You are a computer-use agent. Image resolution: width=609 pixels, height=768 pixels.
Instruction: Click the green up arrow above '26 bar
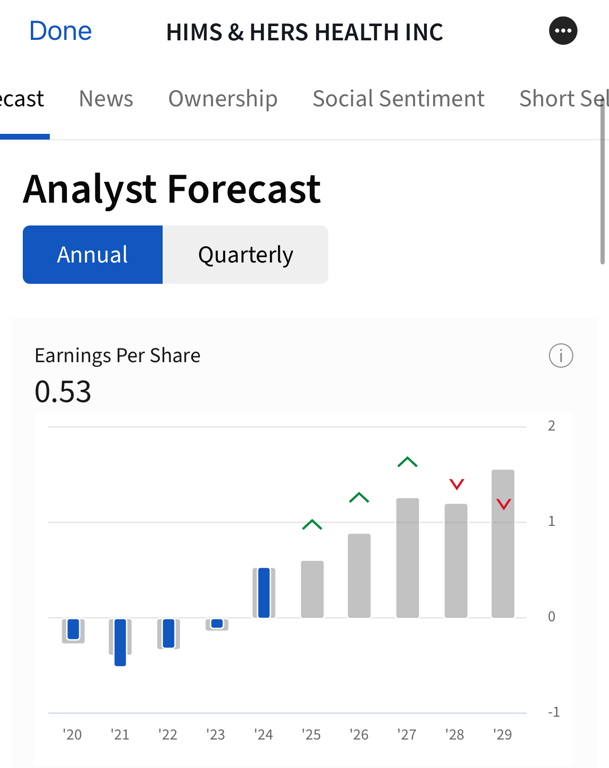click(359, 497)
